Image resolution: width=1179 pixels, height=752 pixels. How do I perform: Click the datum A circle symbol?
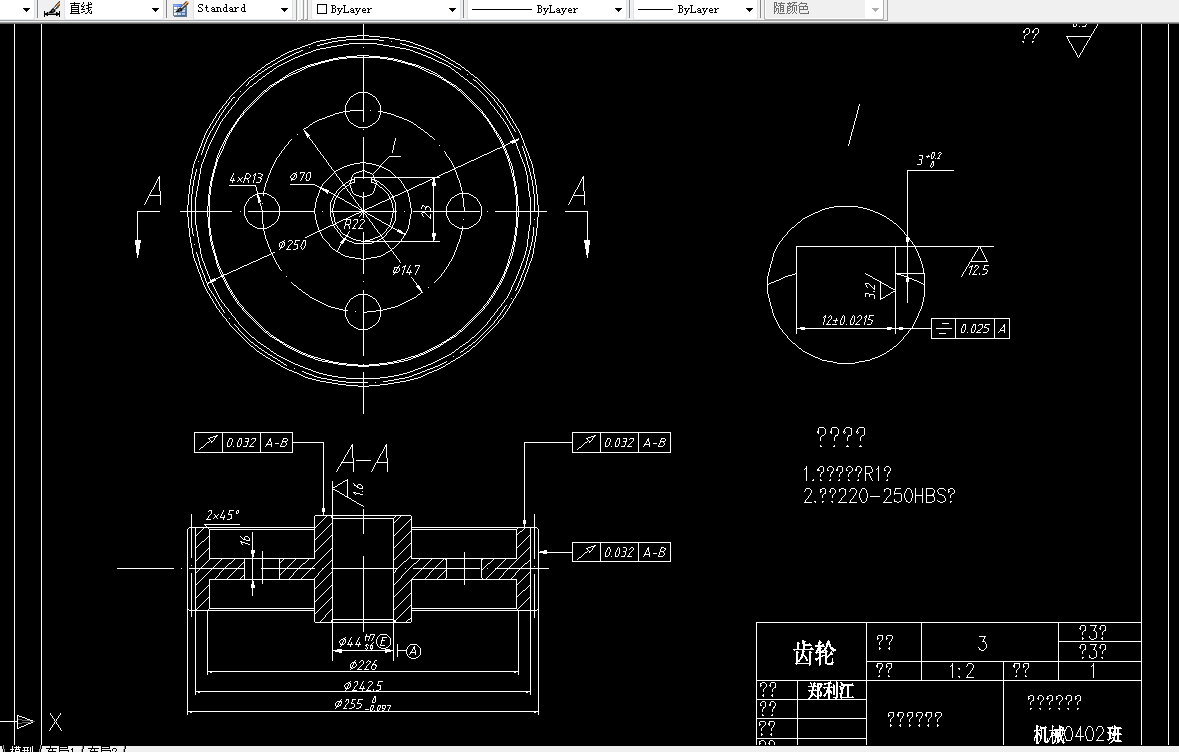pos(414,651)
